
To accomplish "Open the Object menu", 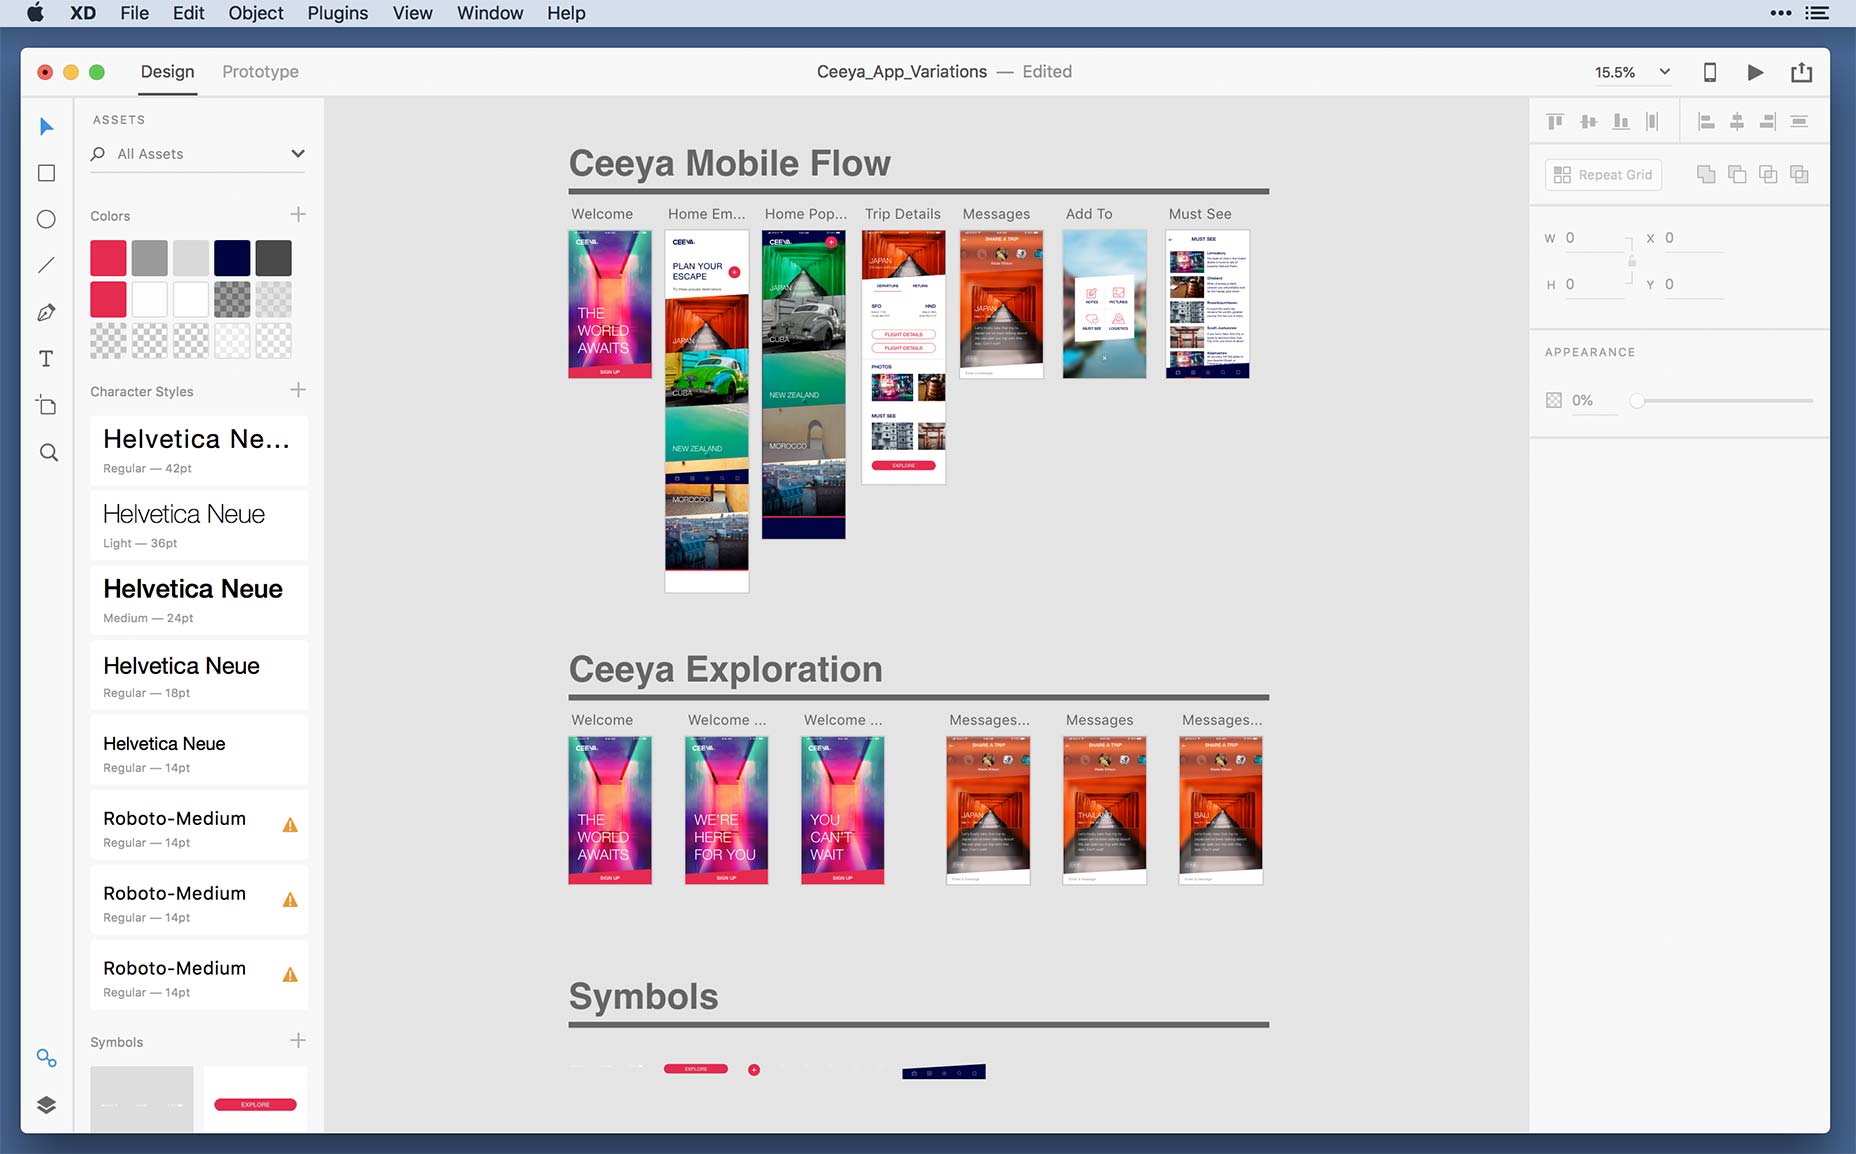I will tap(256, 13).
